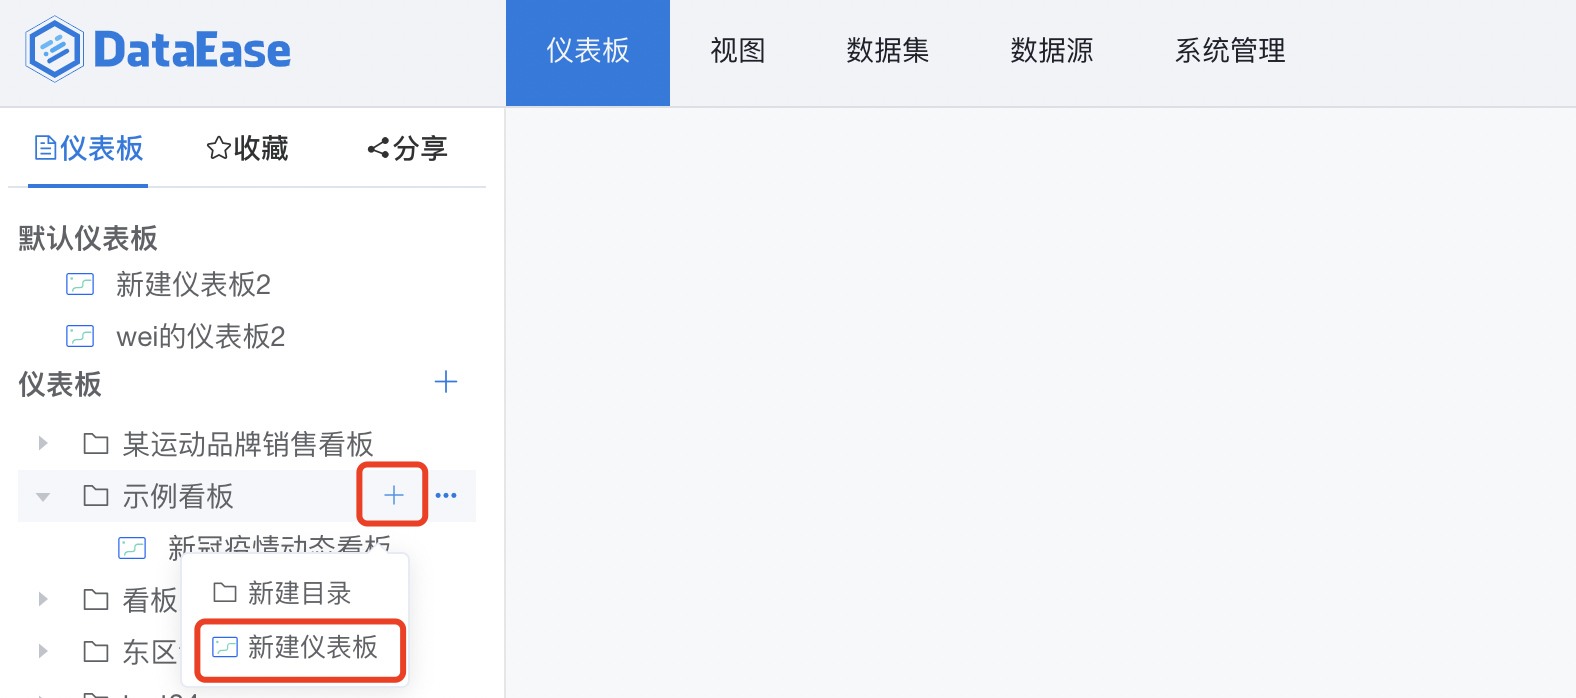
Task: Expand the 东区 folder
Action: coord(43,651)
